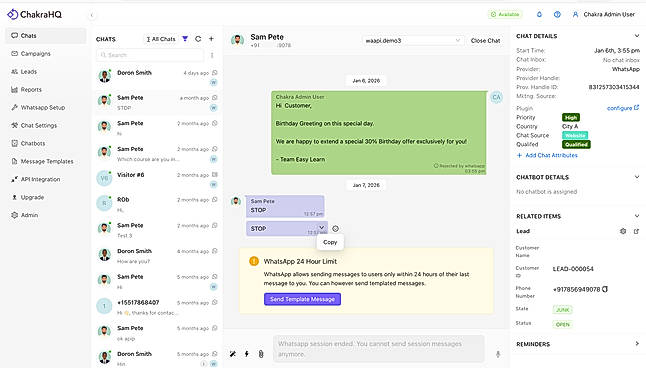Click the JUNK state badge
The width and height of the screenshot is (646, 368).
pos(563,310)
